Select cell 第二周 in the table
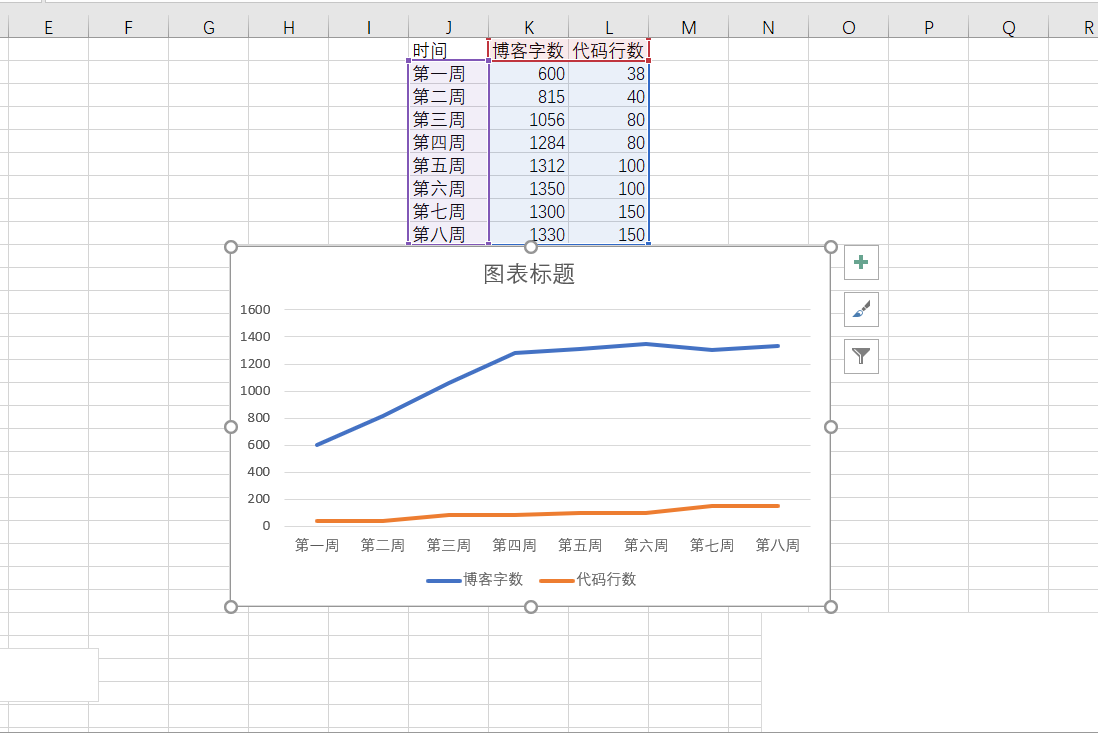Screen dimensions: 1098x733 click(448, 97)
